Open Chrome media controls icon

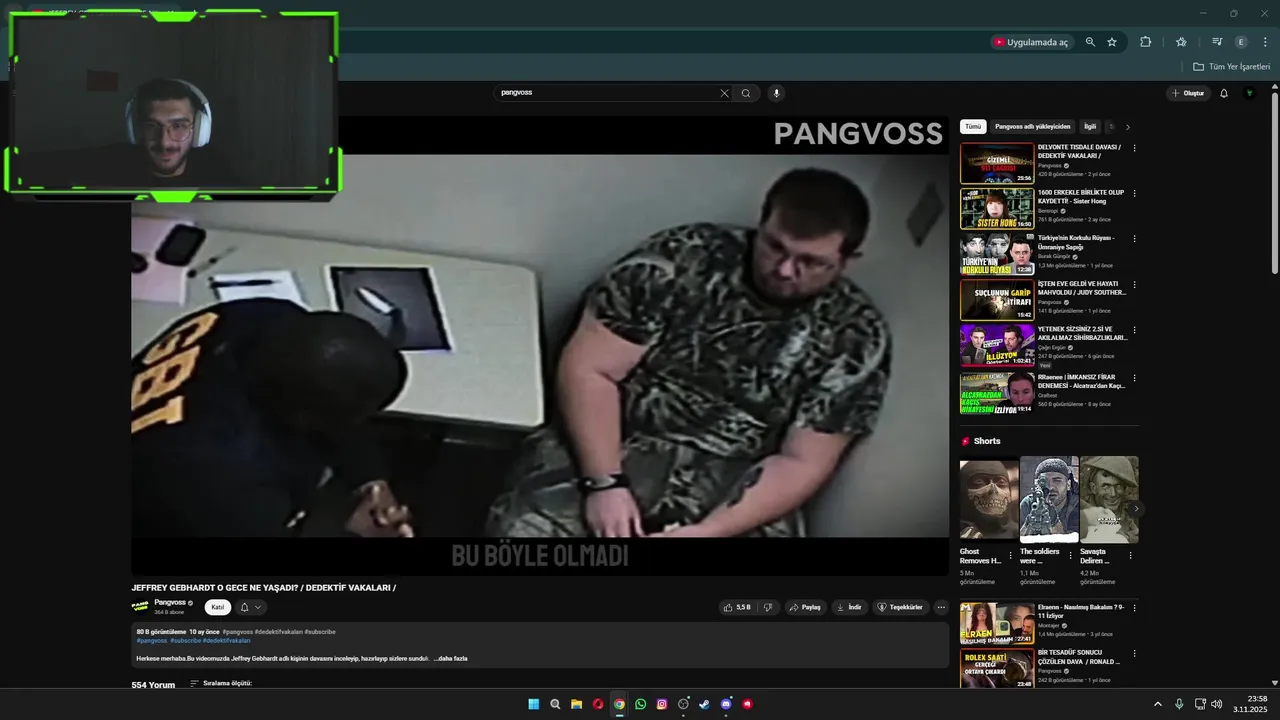(x=1217, y=42)
